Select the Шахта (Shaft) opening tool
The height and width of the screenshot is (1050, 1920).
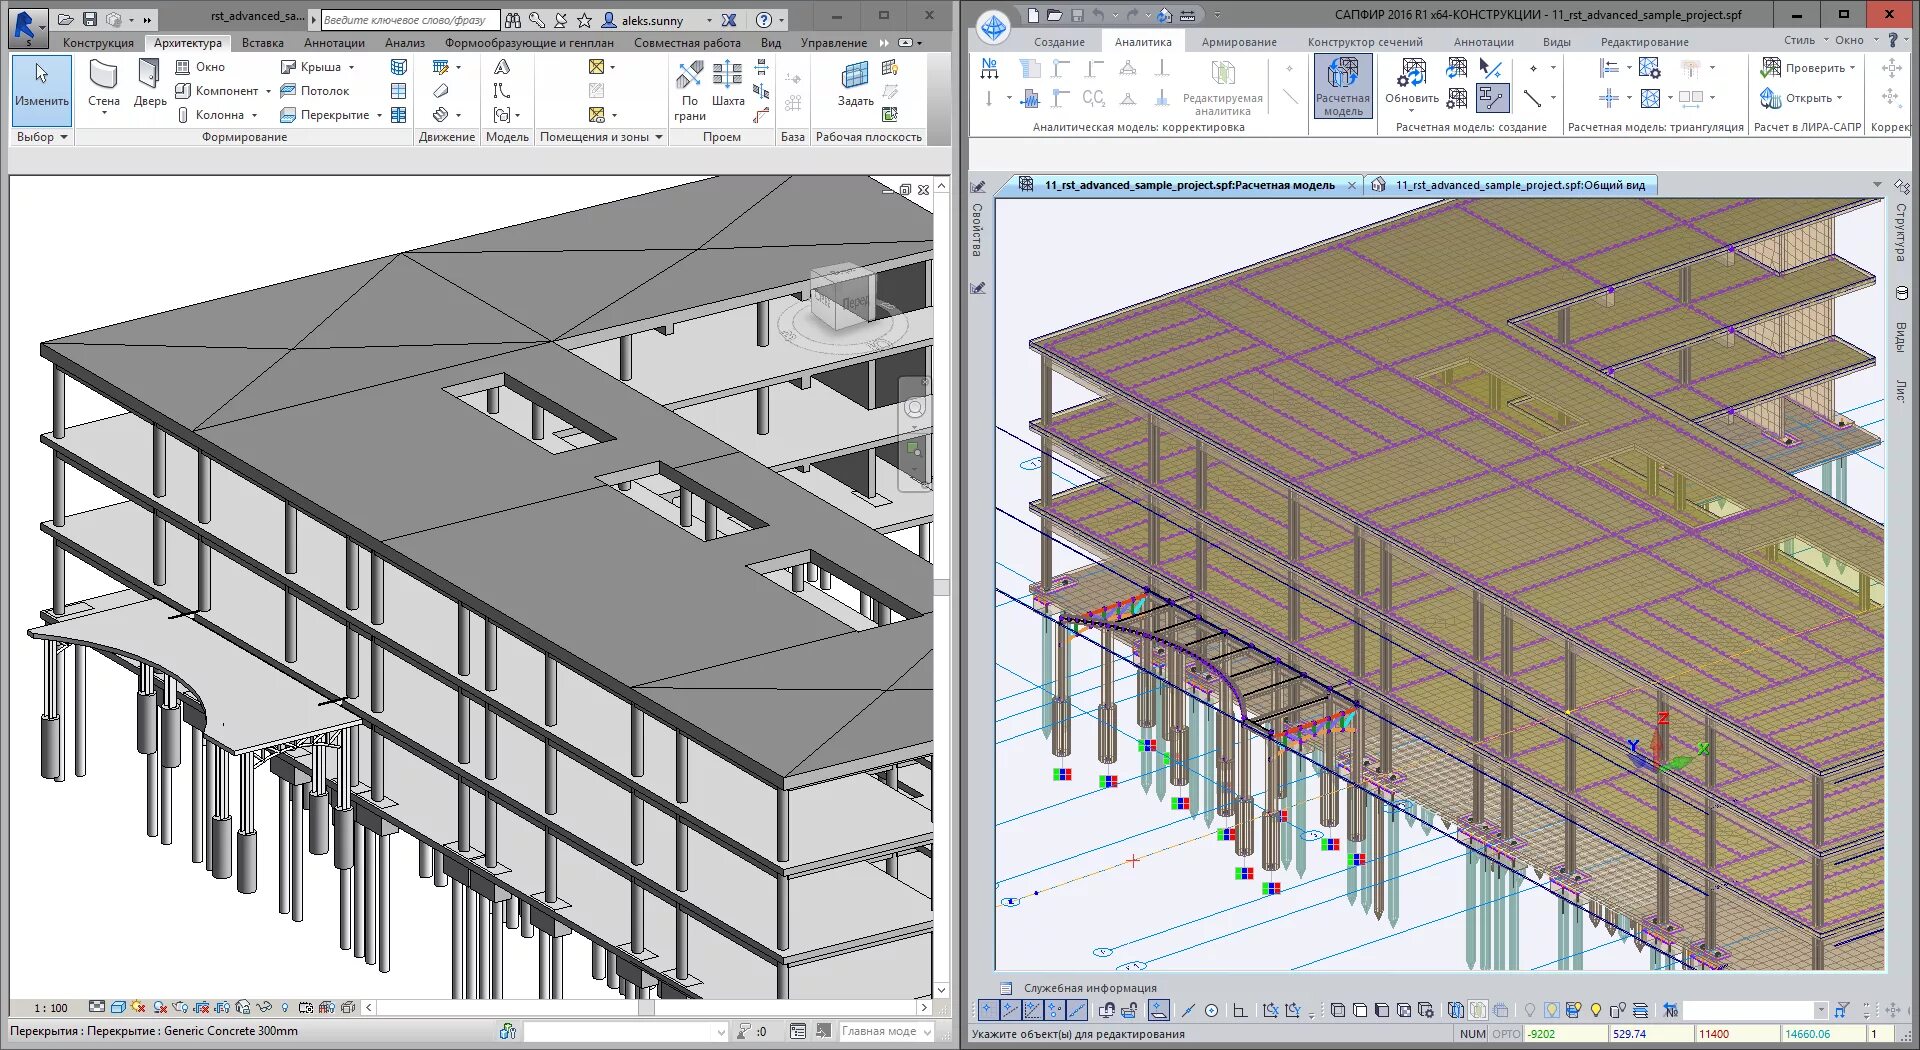click(728, 84)
